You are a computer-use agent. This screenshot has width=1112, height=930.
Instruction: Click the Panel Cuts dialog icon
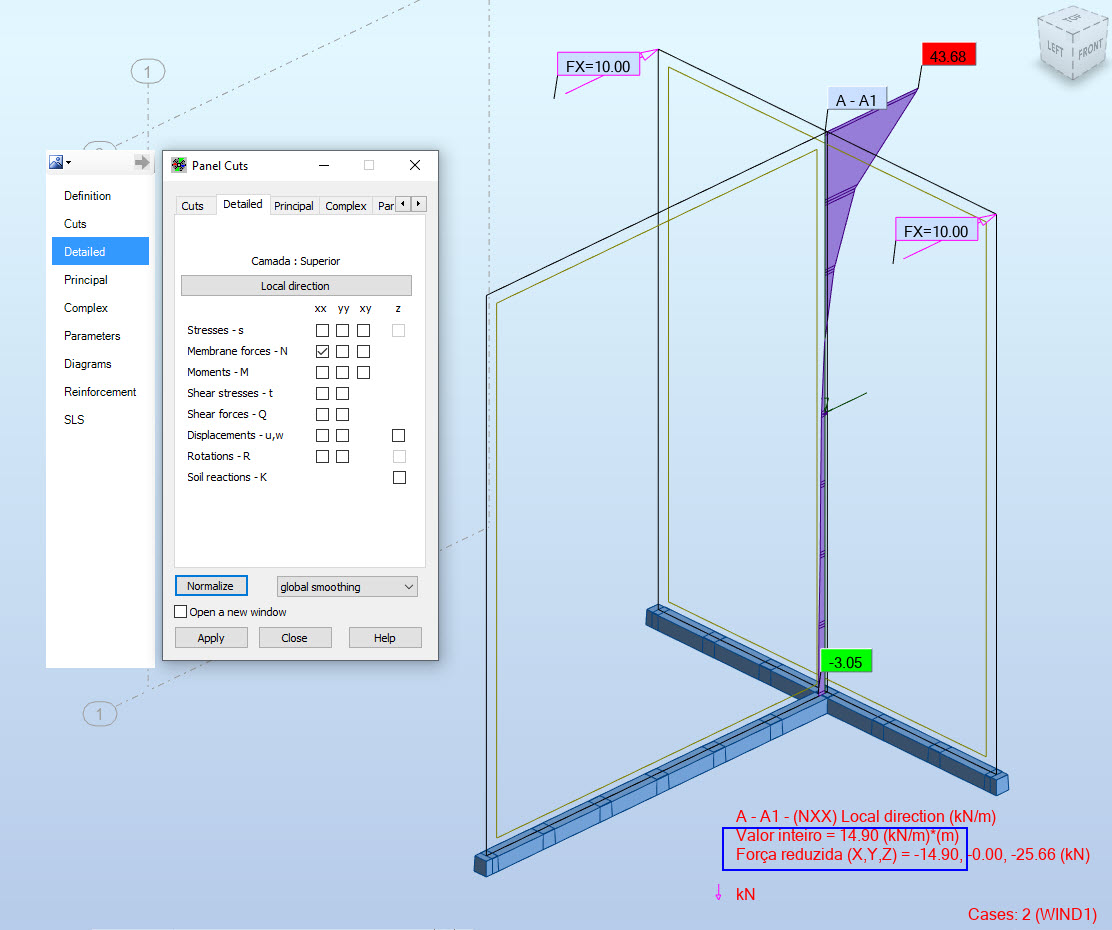(x=179, y=165)
